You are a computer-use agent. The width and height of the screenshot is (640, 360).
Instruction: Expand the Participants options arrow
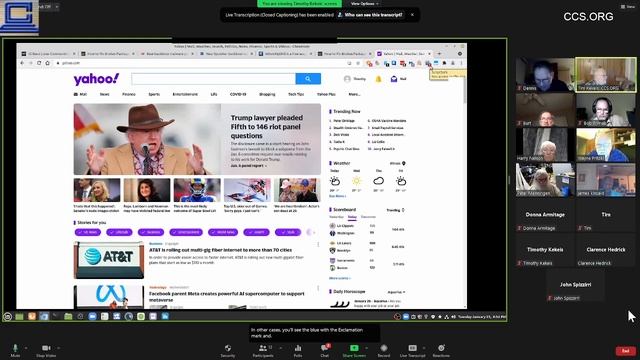[281, 348]
